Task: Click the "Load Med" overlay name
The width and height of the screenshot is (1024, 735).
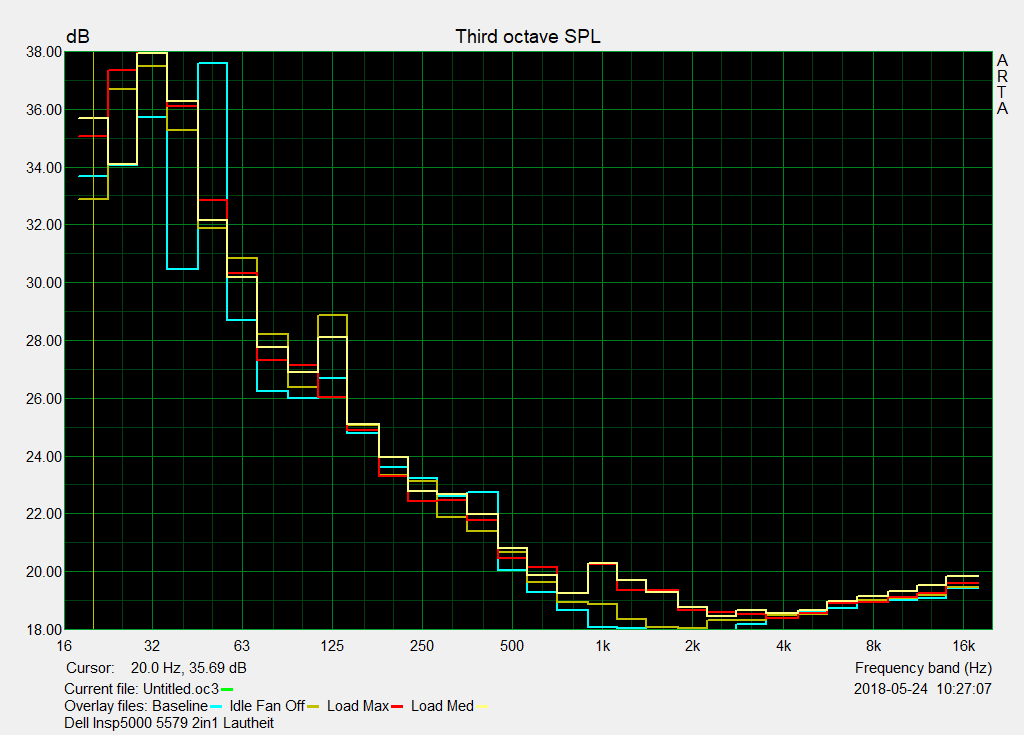Action: click(442, 706)
